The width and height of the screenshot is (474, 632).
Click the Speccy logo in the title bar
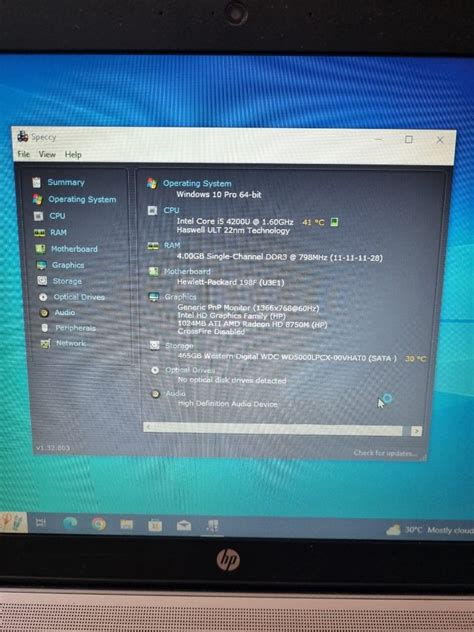click(x=23, y=137)
